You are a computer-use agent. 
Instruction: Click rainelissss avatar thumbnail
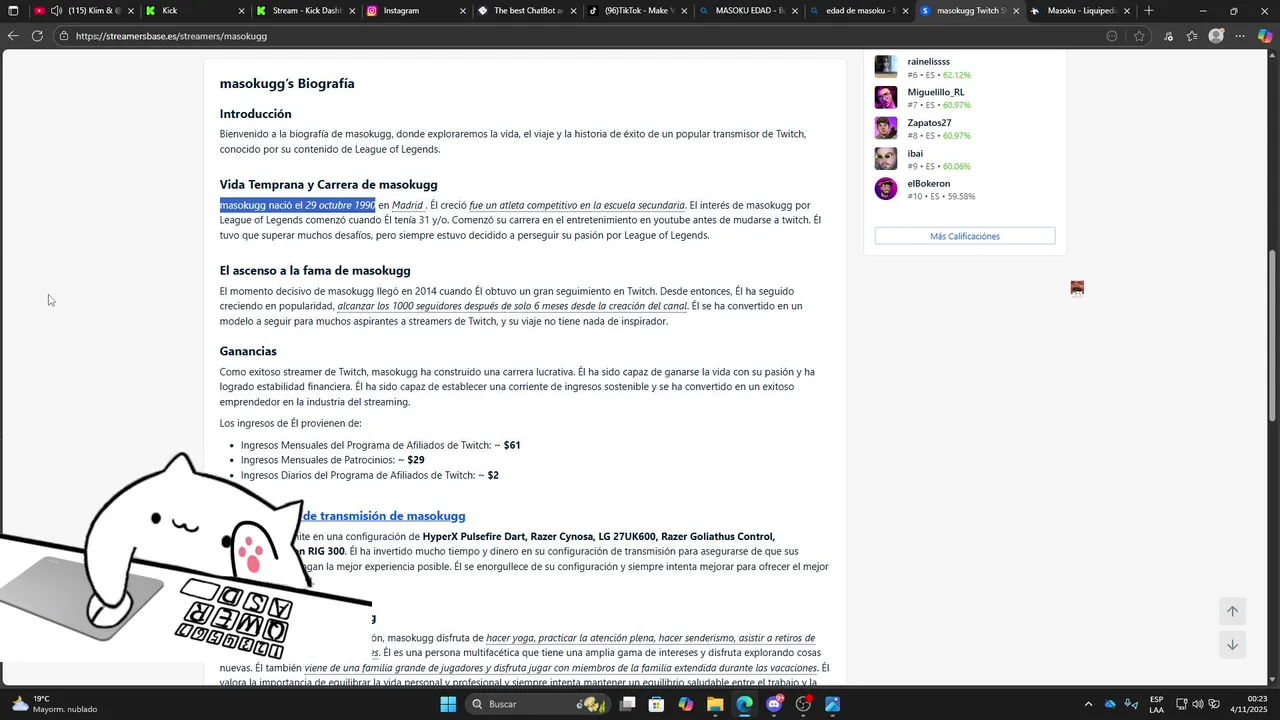(x=886, y=67)
